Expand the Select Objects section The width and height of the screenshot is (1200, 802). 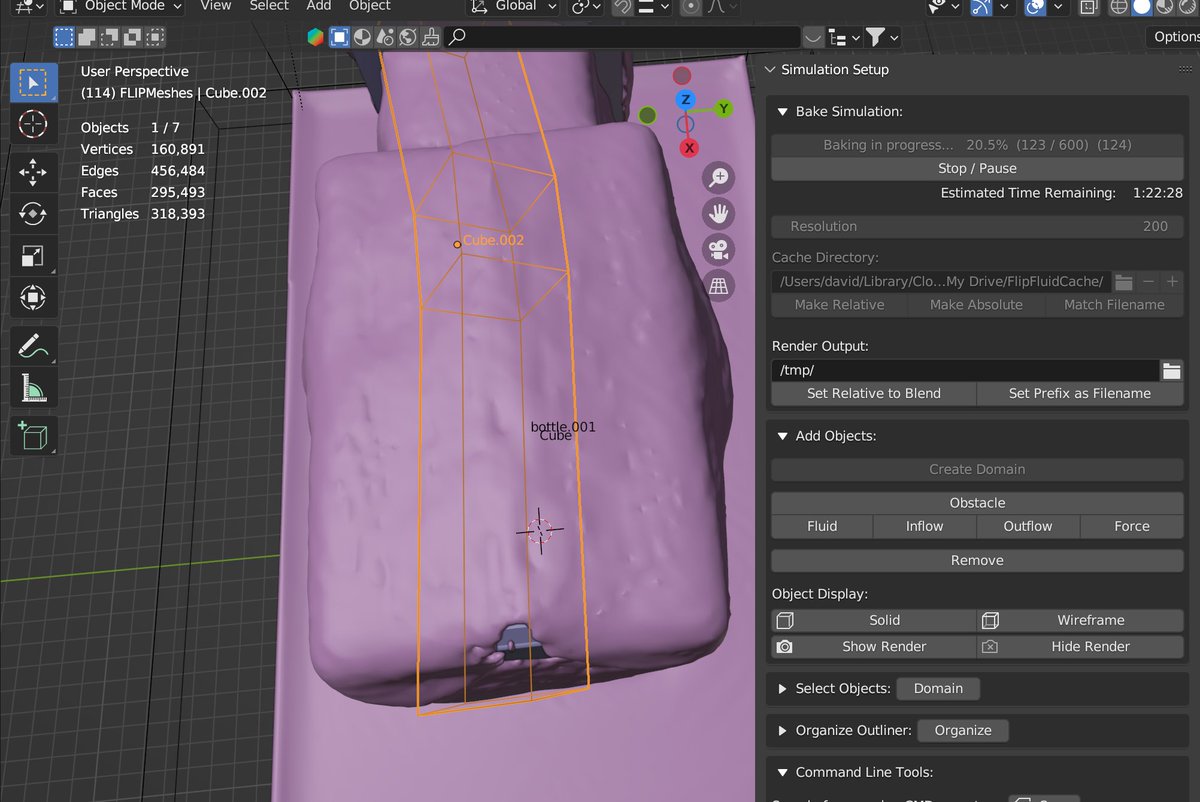pyautogui.click(x=783, y=689)
